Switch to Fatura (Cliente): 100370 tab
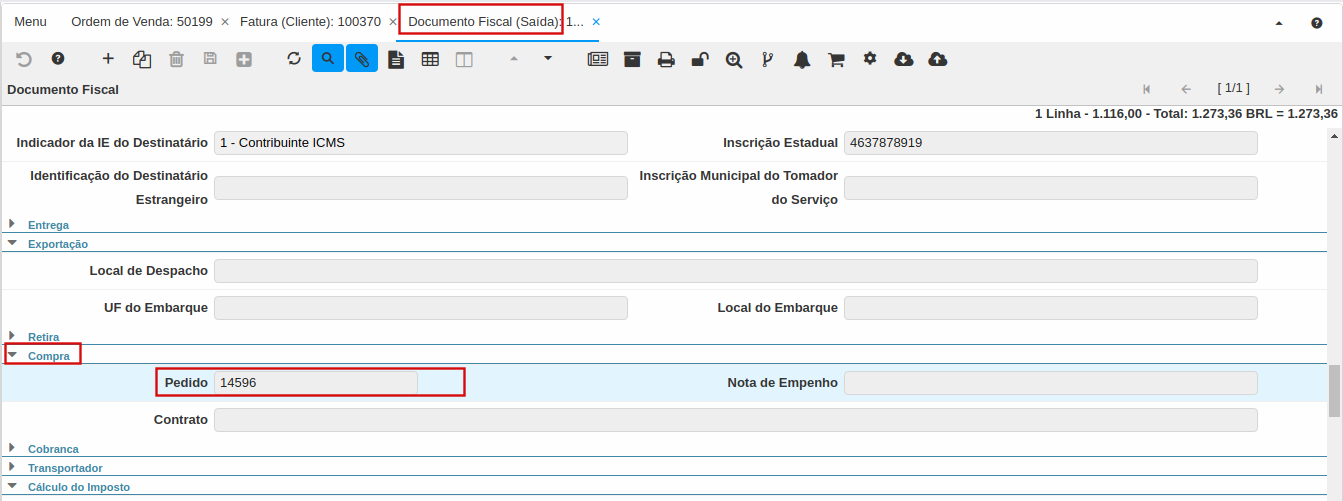 310,21
